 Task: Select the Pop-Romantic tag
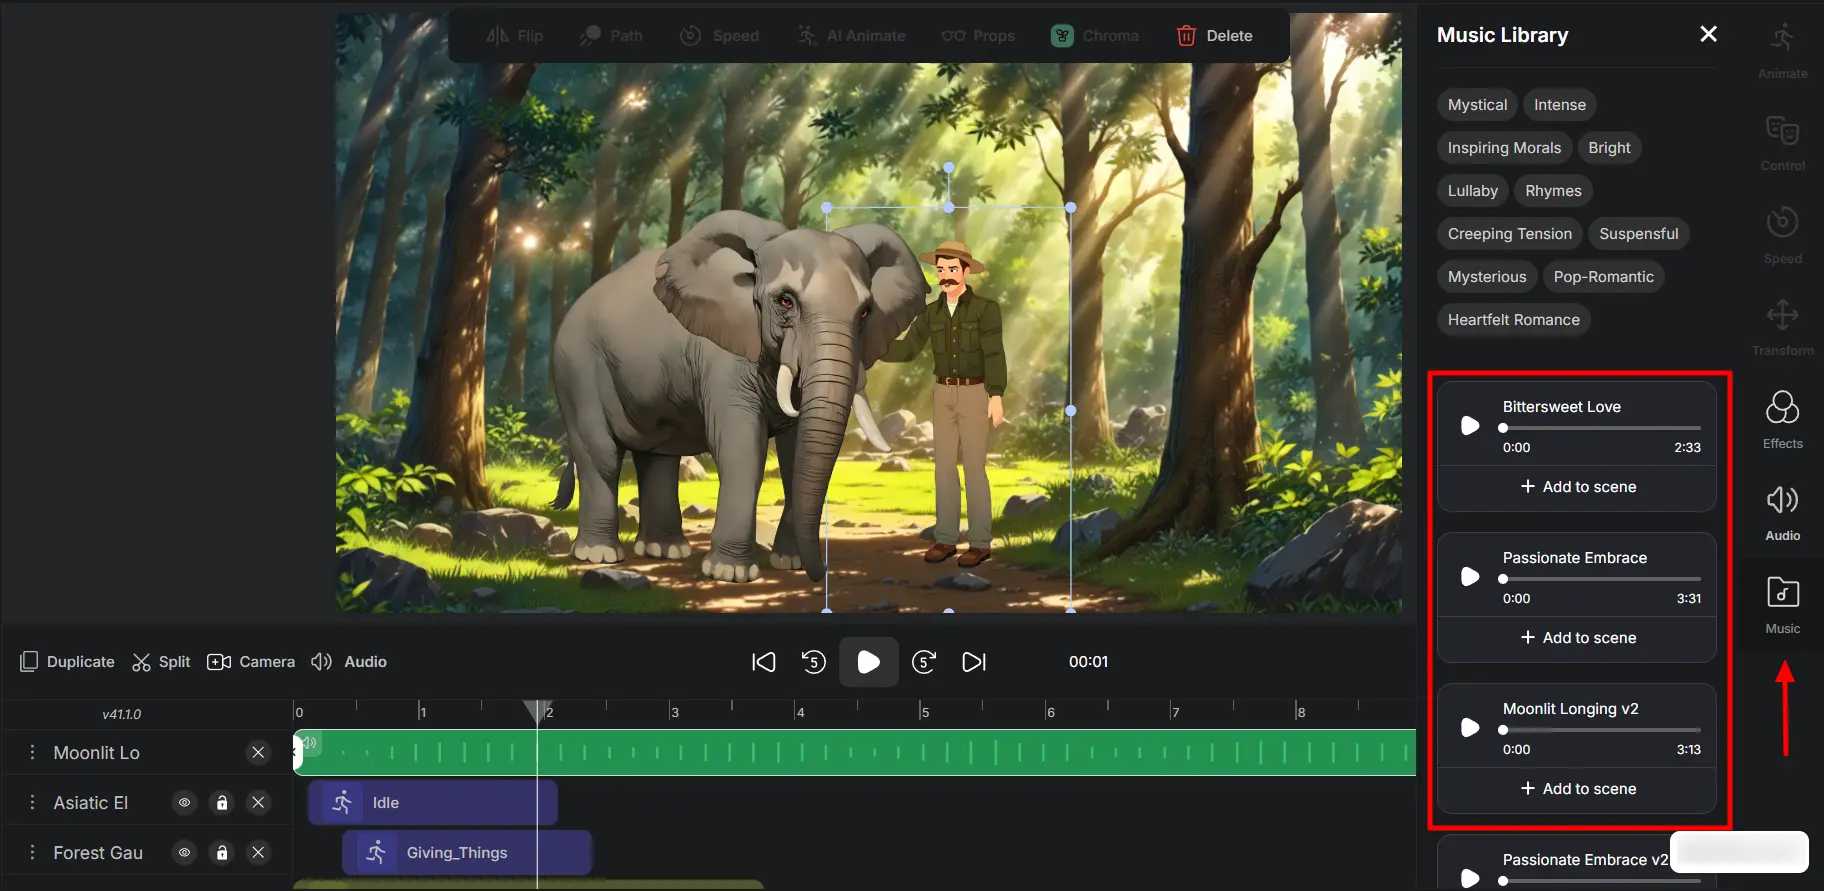[1603, 277]
